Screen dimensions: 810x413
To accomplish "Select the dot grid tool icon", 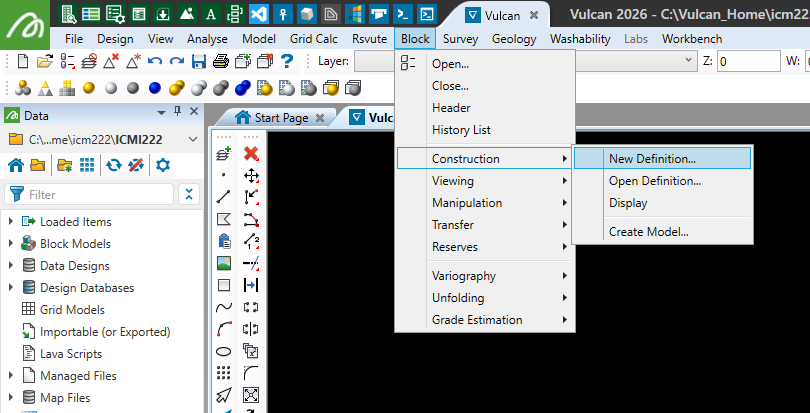I will 223,373.
